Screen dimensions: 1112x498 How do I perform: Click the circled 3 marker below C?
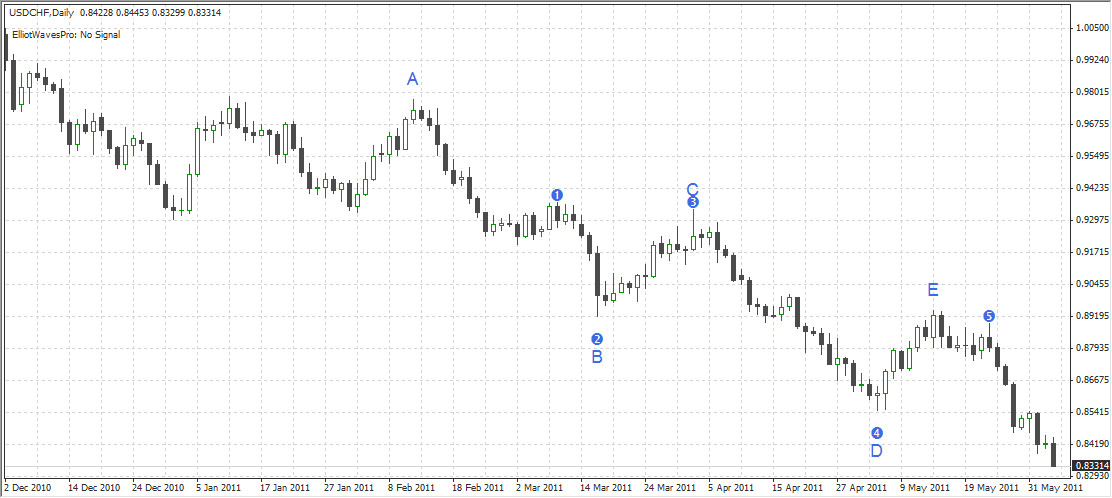[693, 202]
